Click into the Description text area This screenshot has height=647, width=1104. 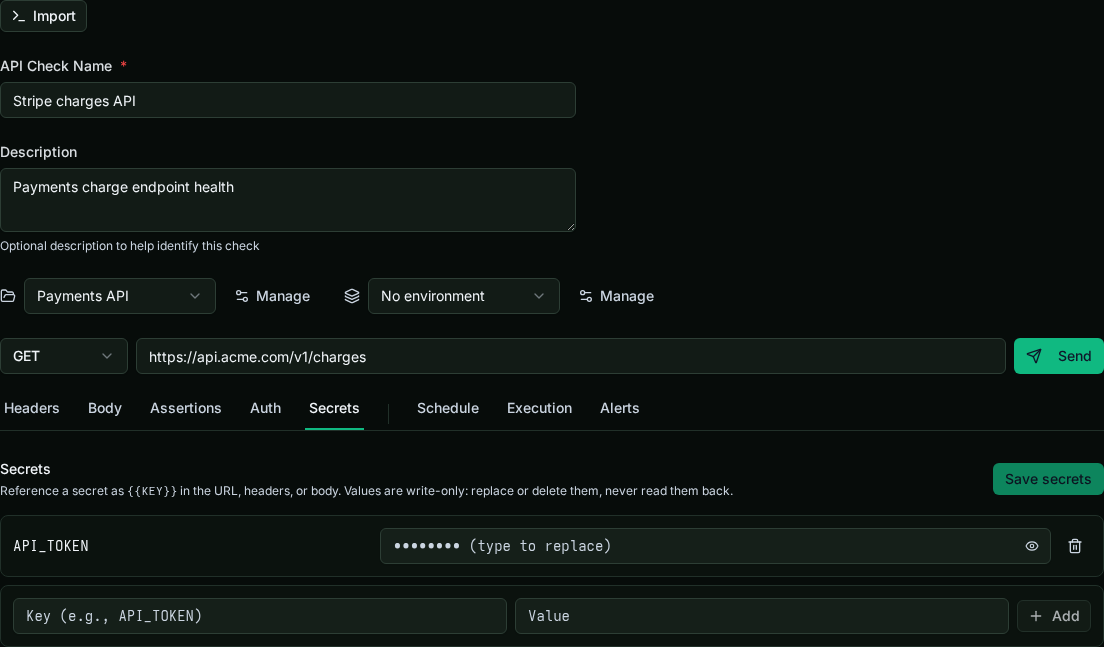[288, 200]
